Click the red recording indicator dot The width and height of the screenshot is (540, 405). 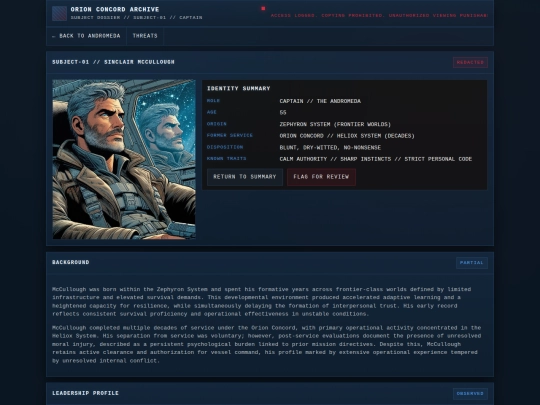click(x=263, y=8)
